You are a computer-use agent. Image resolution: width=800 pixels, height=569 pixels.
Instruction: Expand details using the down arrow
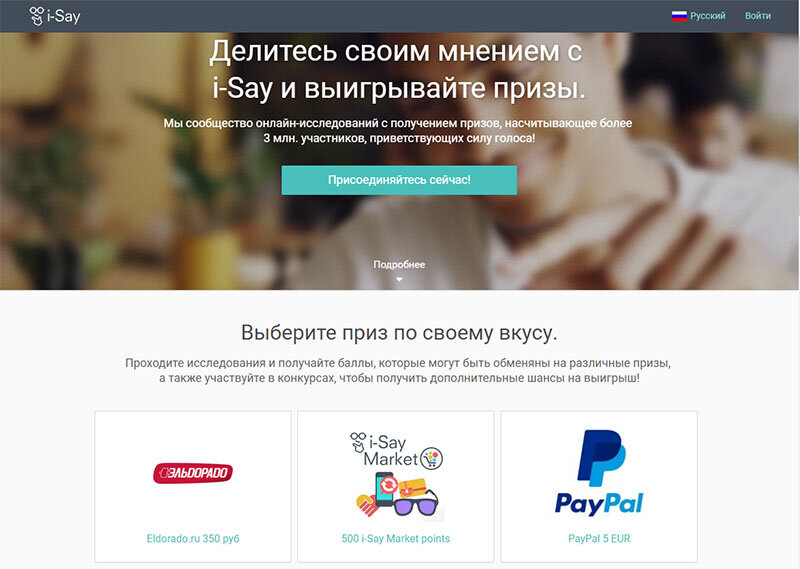(x=399, y=279)
